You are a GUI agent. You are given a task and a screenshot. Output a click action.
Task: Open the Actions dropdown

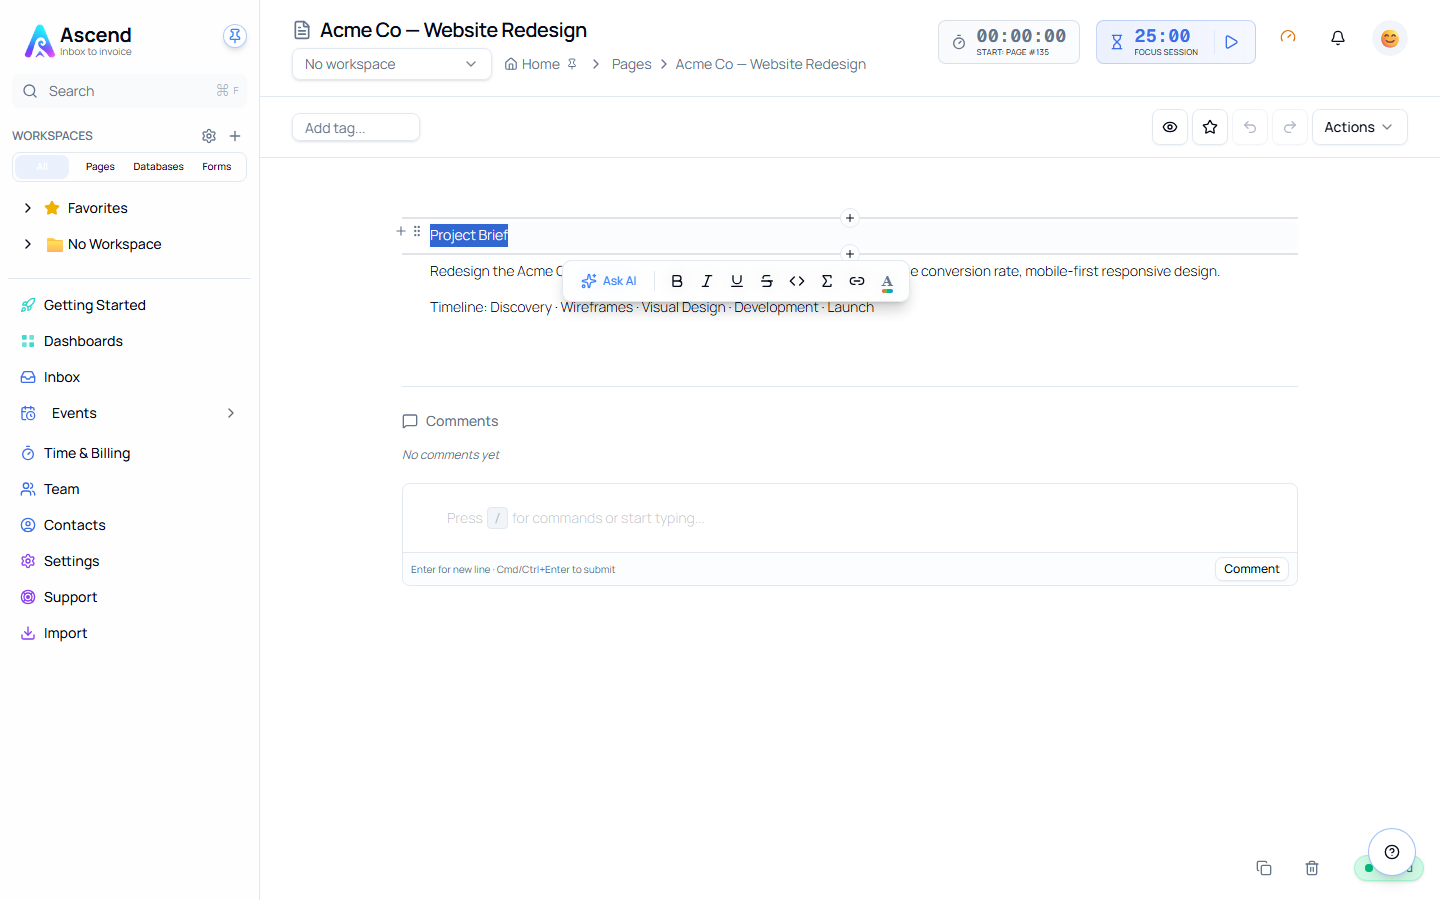point(1360,127)
